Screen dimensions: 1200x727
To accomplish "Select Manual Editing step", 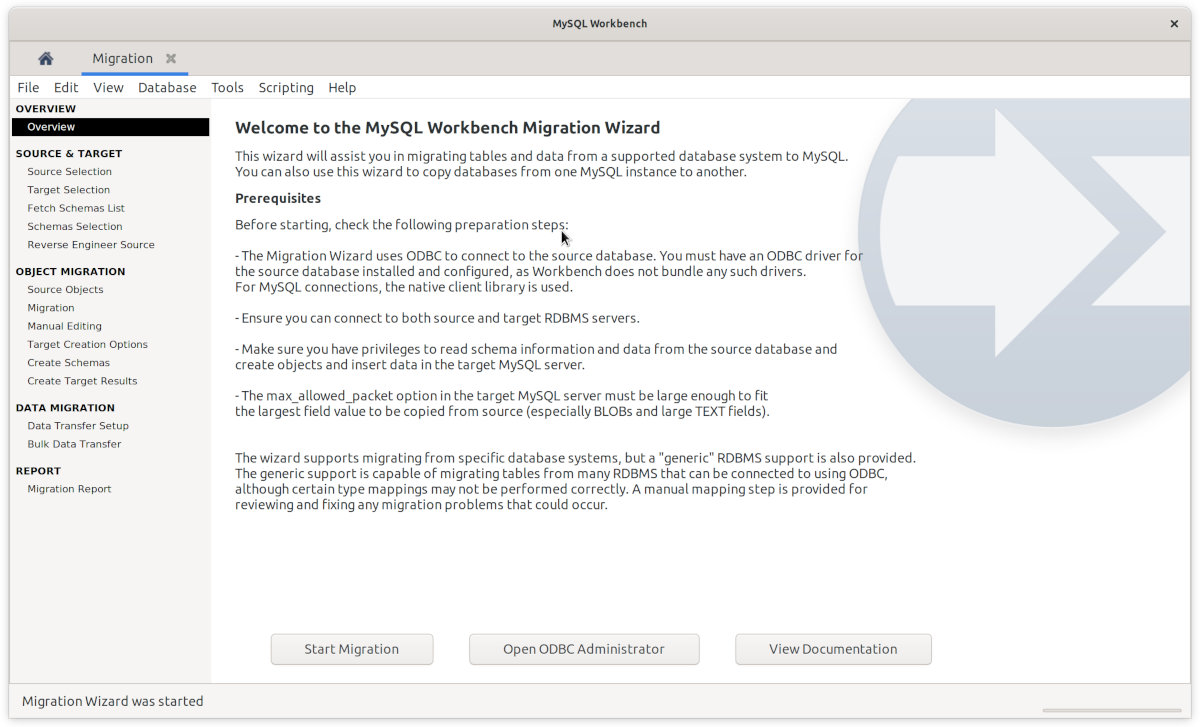I will 64,326.
